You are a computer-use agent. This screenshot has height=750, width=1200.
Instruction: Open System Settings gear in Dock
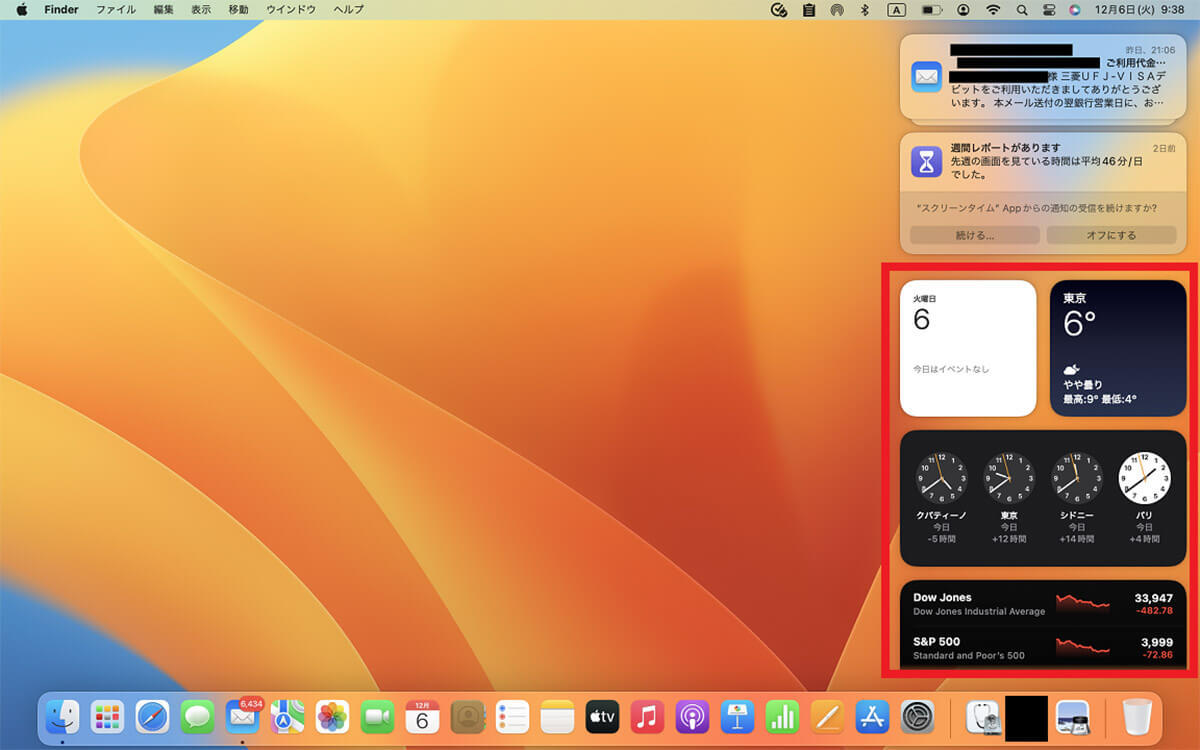click(x=917, y=716)
